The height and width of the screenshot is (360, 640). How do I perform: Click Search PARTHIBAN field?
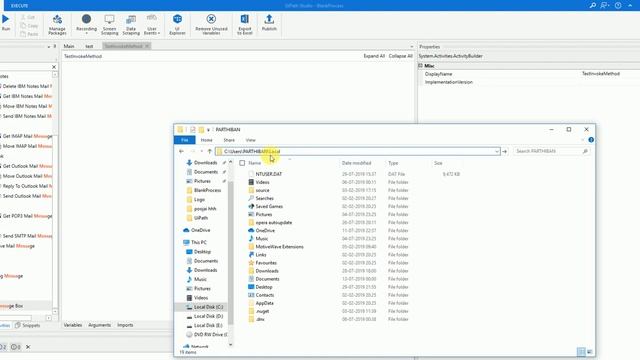pos(551,151)
